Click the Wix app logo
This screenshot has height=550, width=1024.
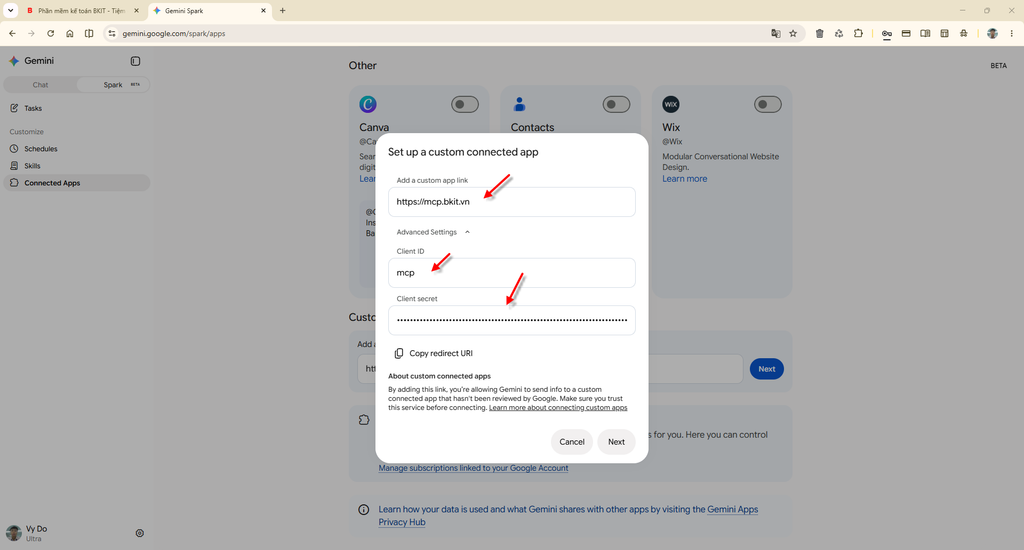click(671, 104)
